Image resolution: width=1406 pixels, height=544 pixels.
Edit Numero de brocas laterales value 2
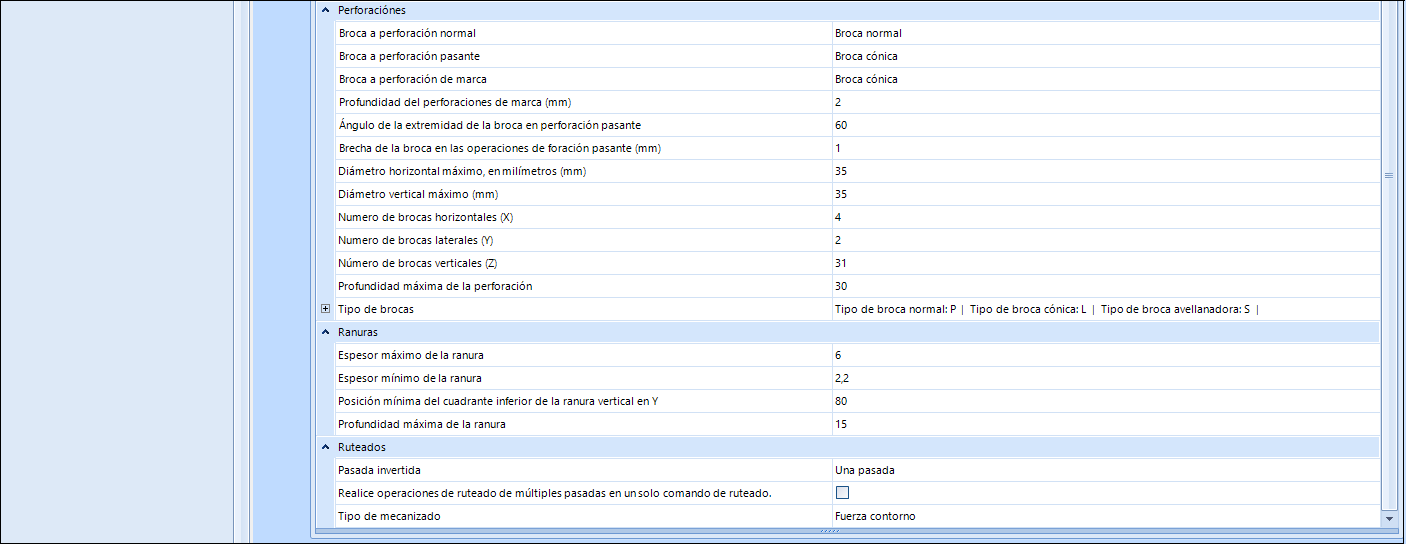pos(1105,240)
